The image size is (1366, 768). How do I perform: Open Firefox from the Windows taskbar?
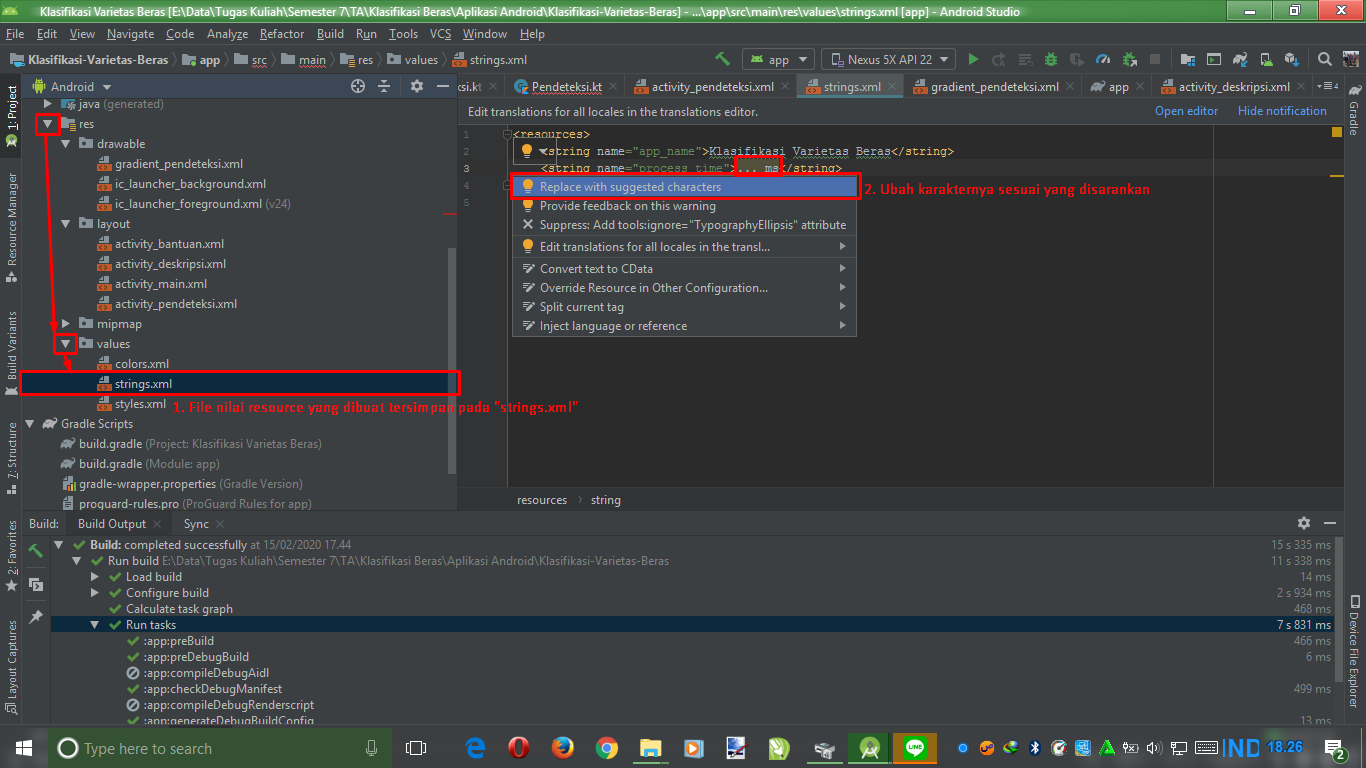(x=563, y=748)
